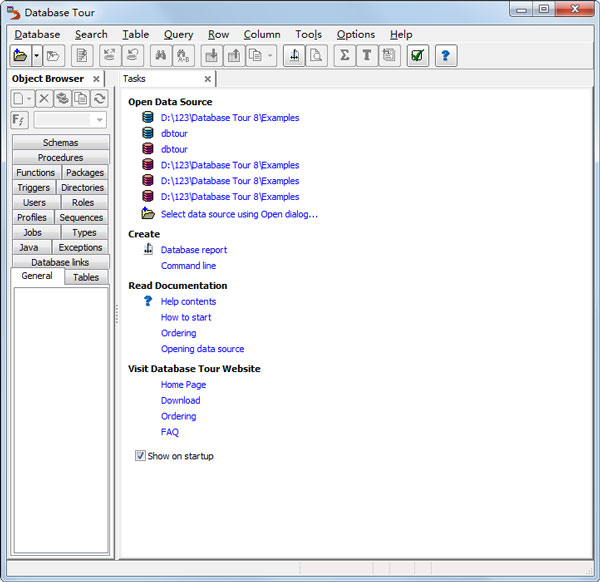Close the Object Browser panel
Image resolution: width=600 pixels, height=582 pixels.
[x=96, y=79]
